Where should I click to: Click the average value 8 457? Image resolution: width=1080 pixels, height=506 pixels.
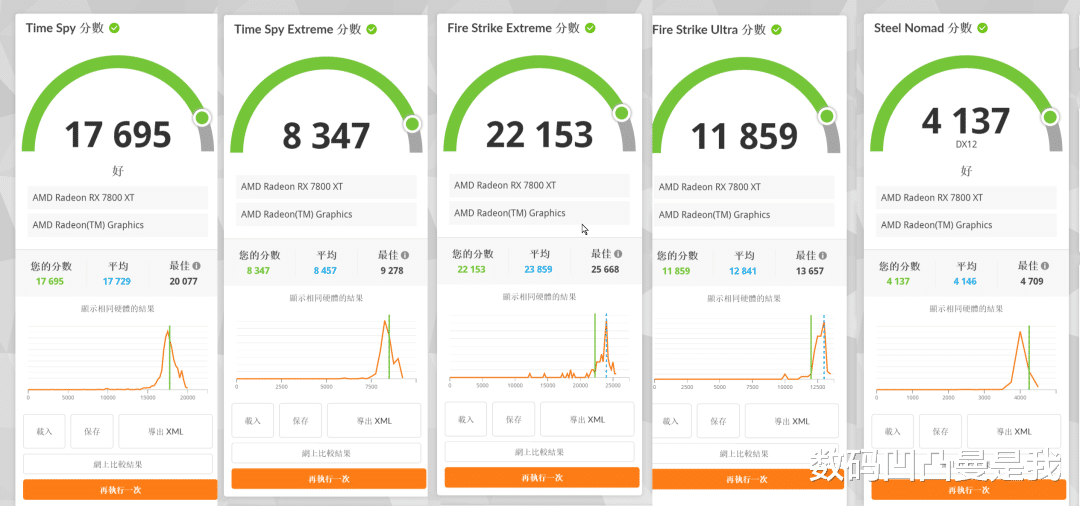325,271
